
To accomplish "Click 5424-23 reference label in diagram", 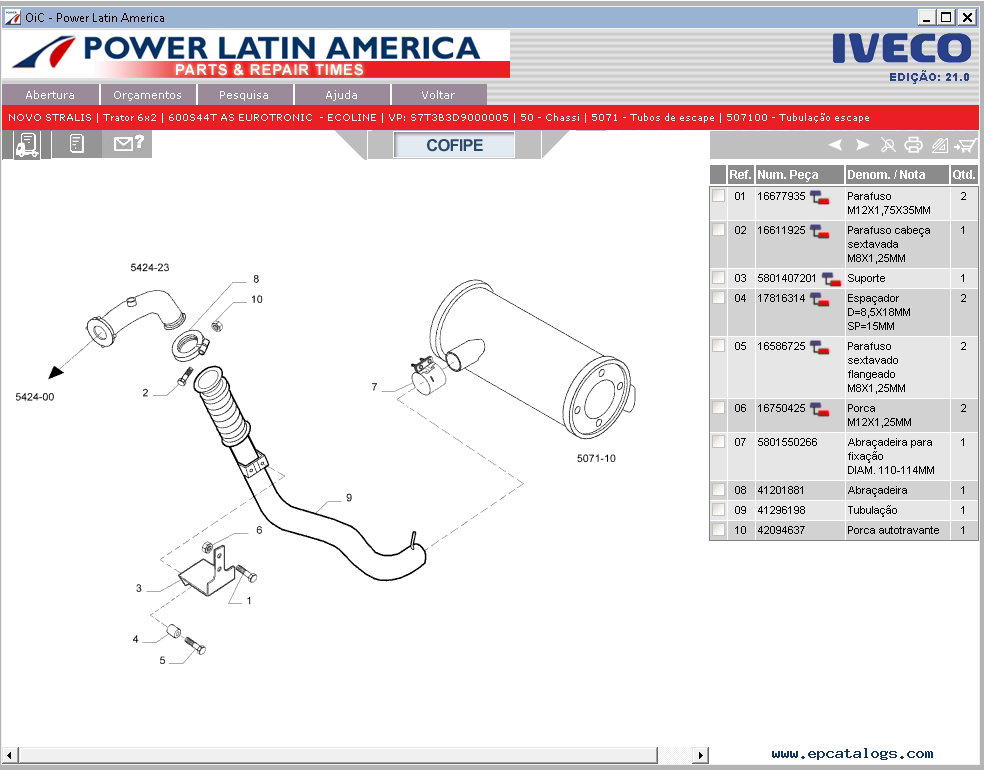I will (150, 267).
